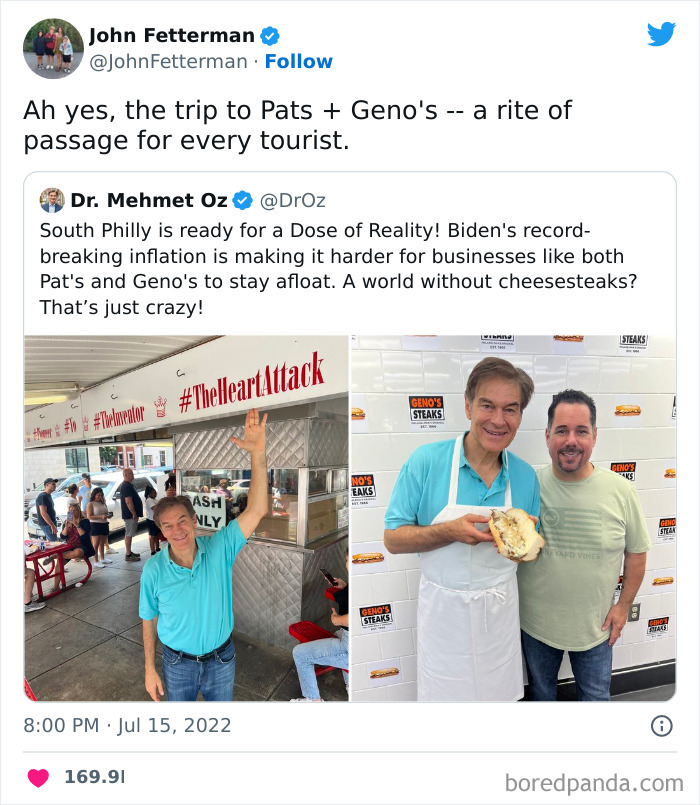Click Dr. Mehmet Oz's verified checkmark
This screenshot has height=805, width=700.
pos(240,201)
